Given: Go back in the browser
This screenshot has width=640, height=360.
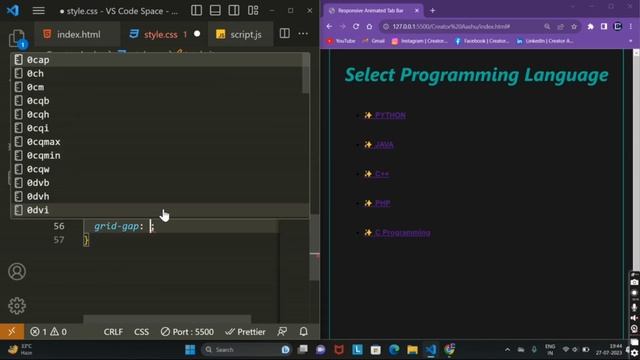Looking at the screenshot, I should tap(329, 27).
